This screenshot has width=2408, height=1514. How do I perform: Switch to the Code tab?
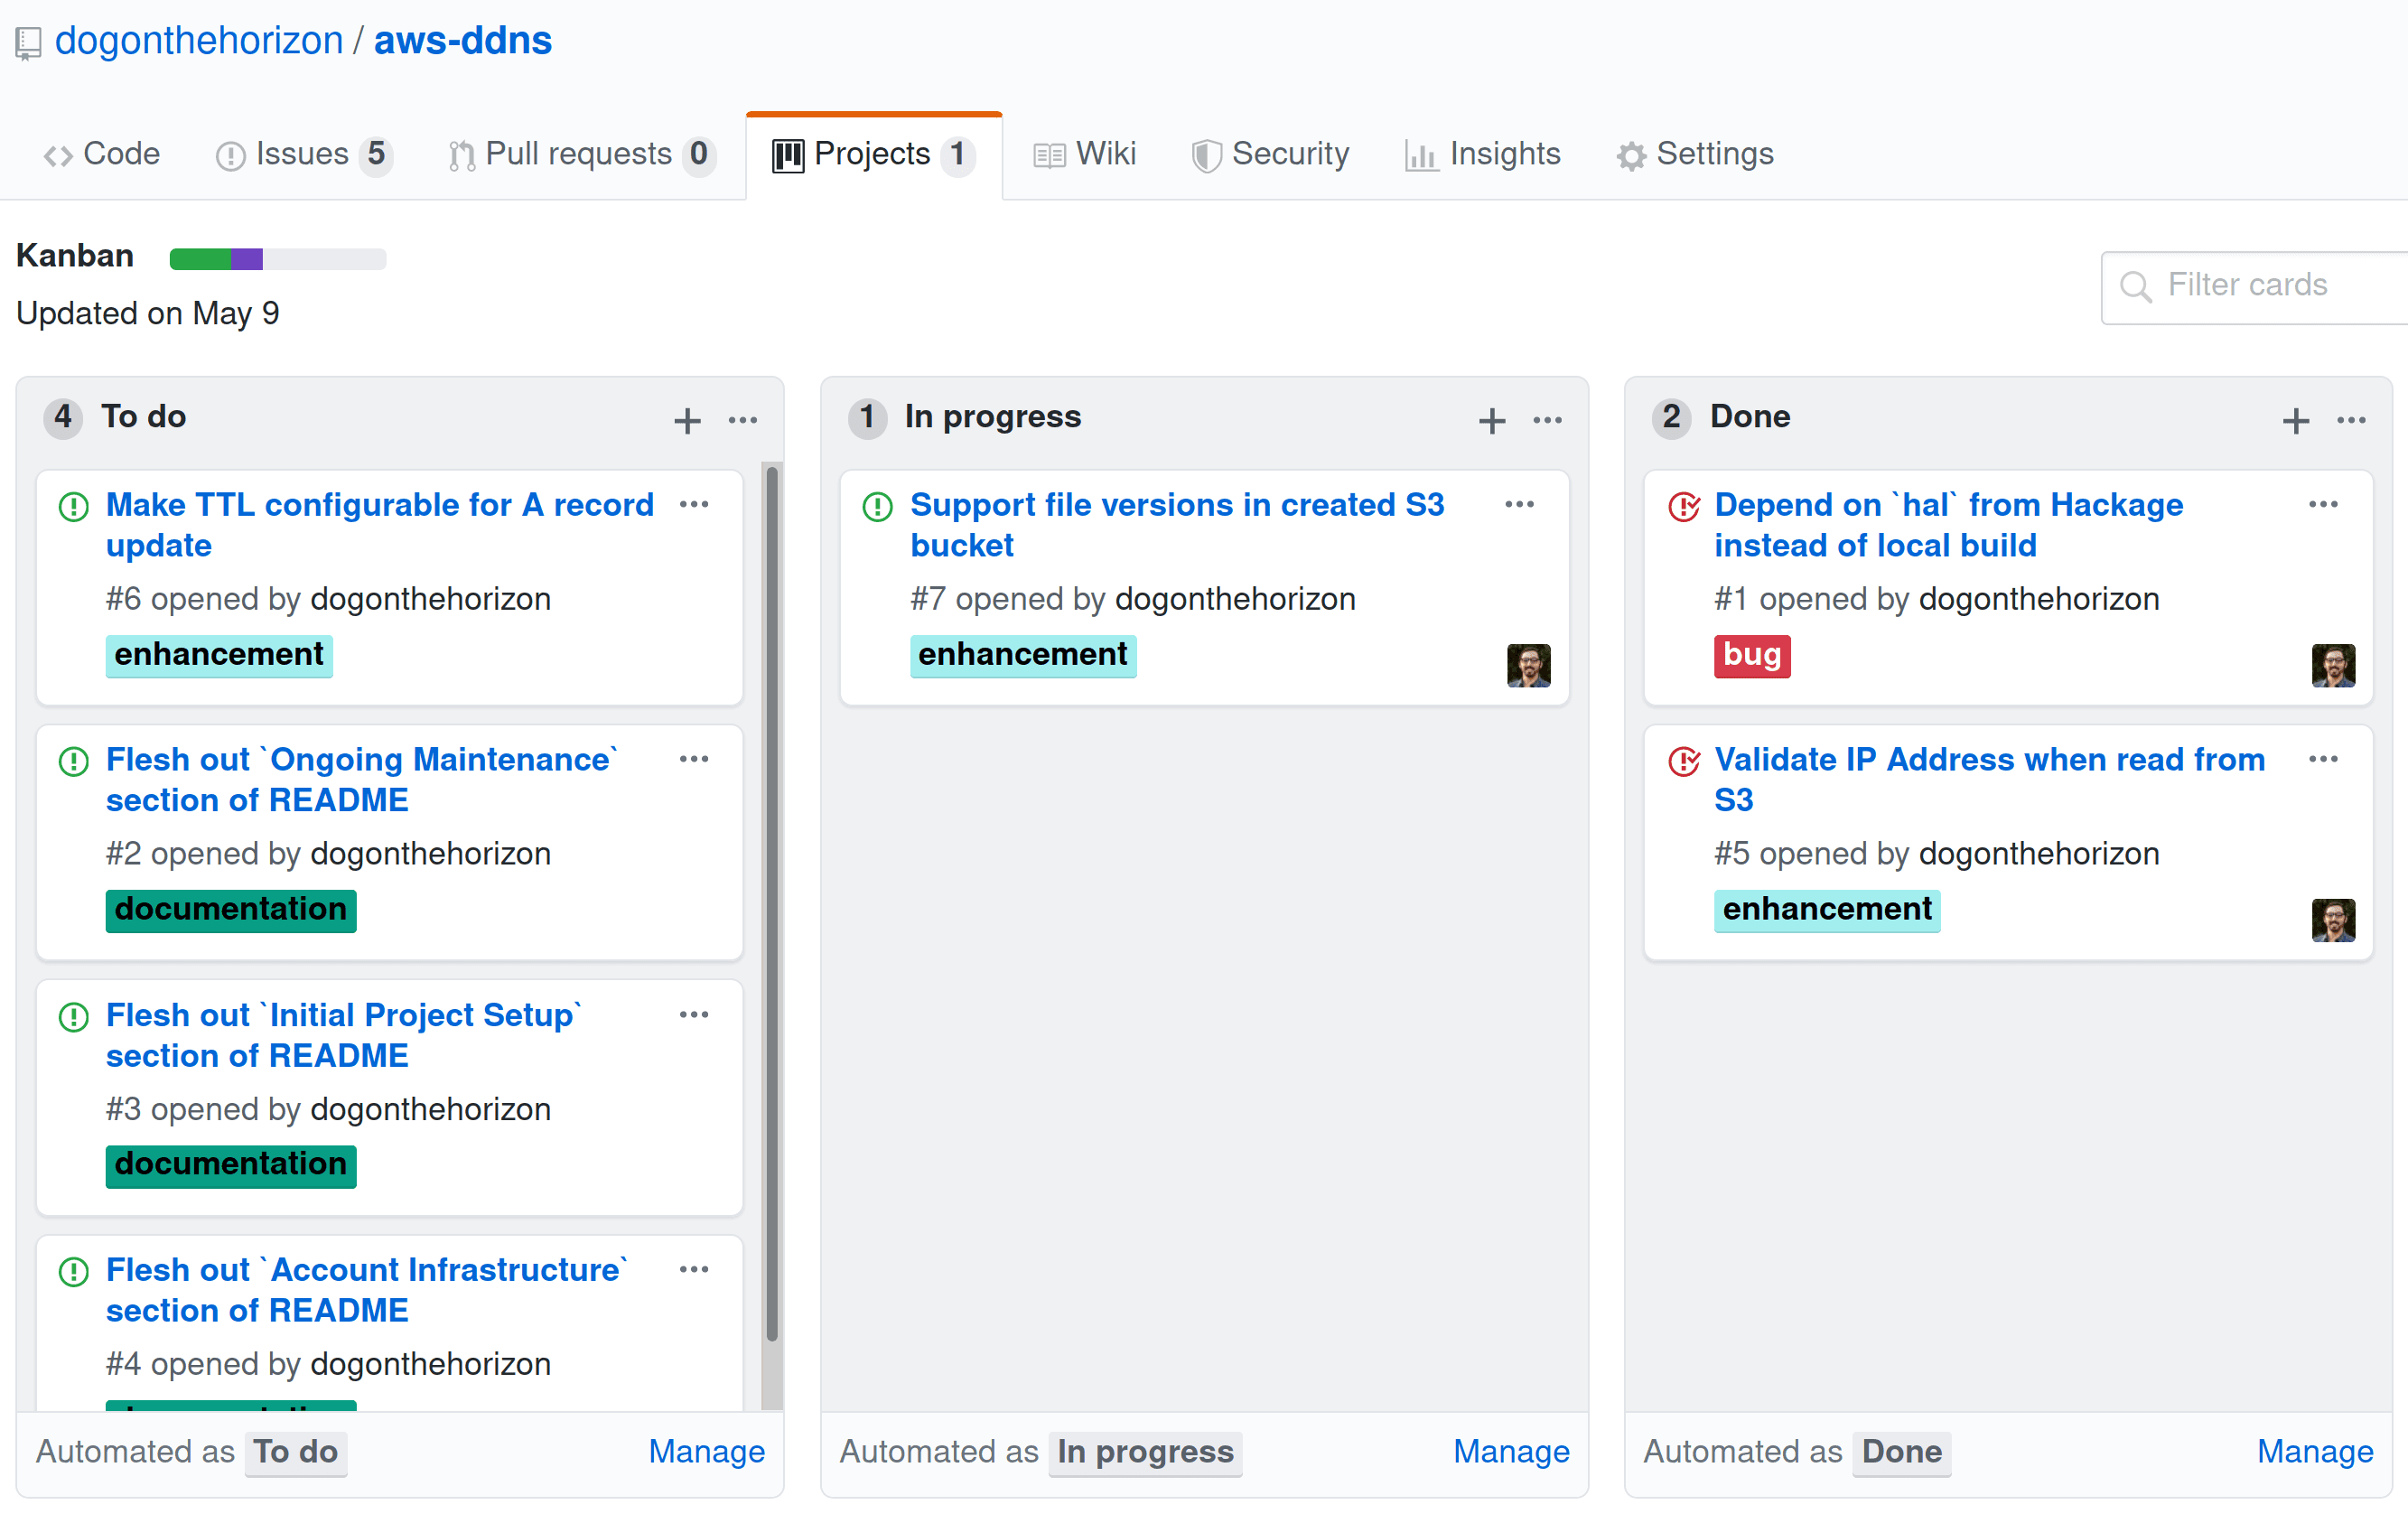[x=101, y=154]
